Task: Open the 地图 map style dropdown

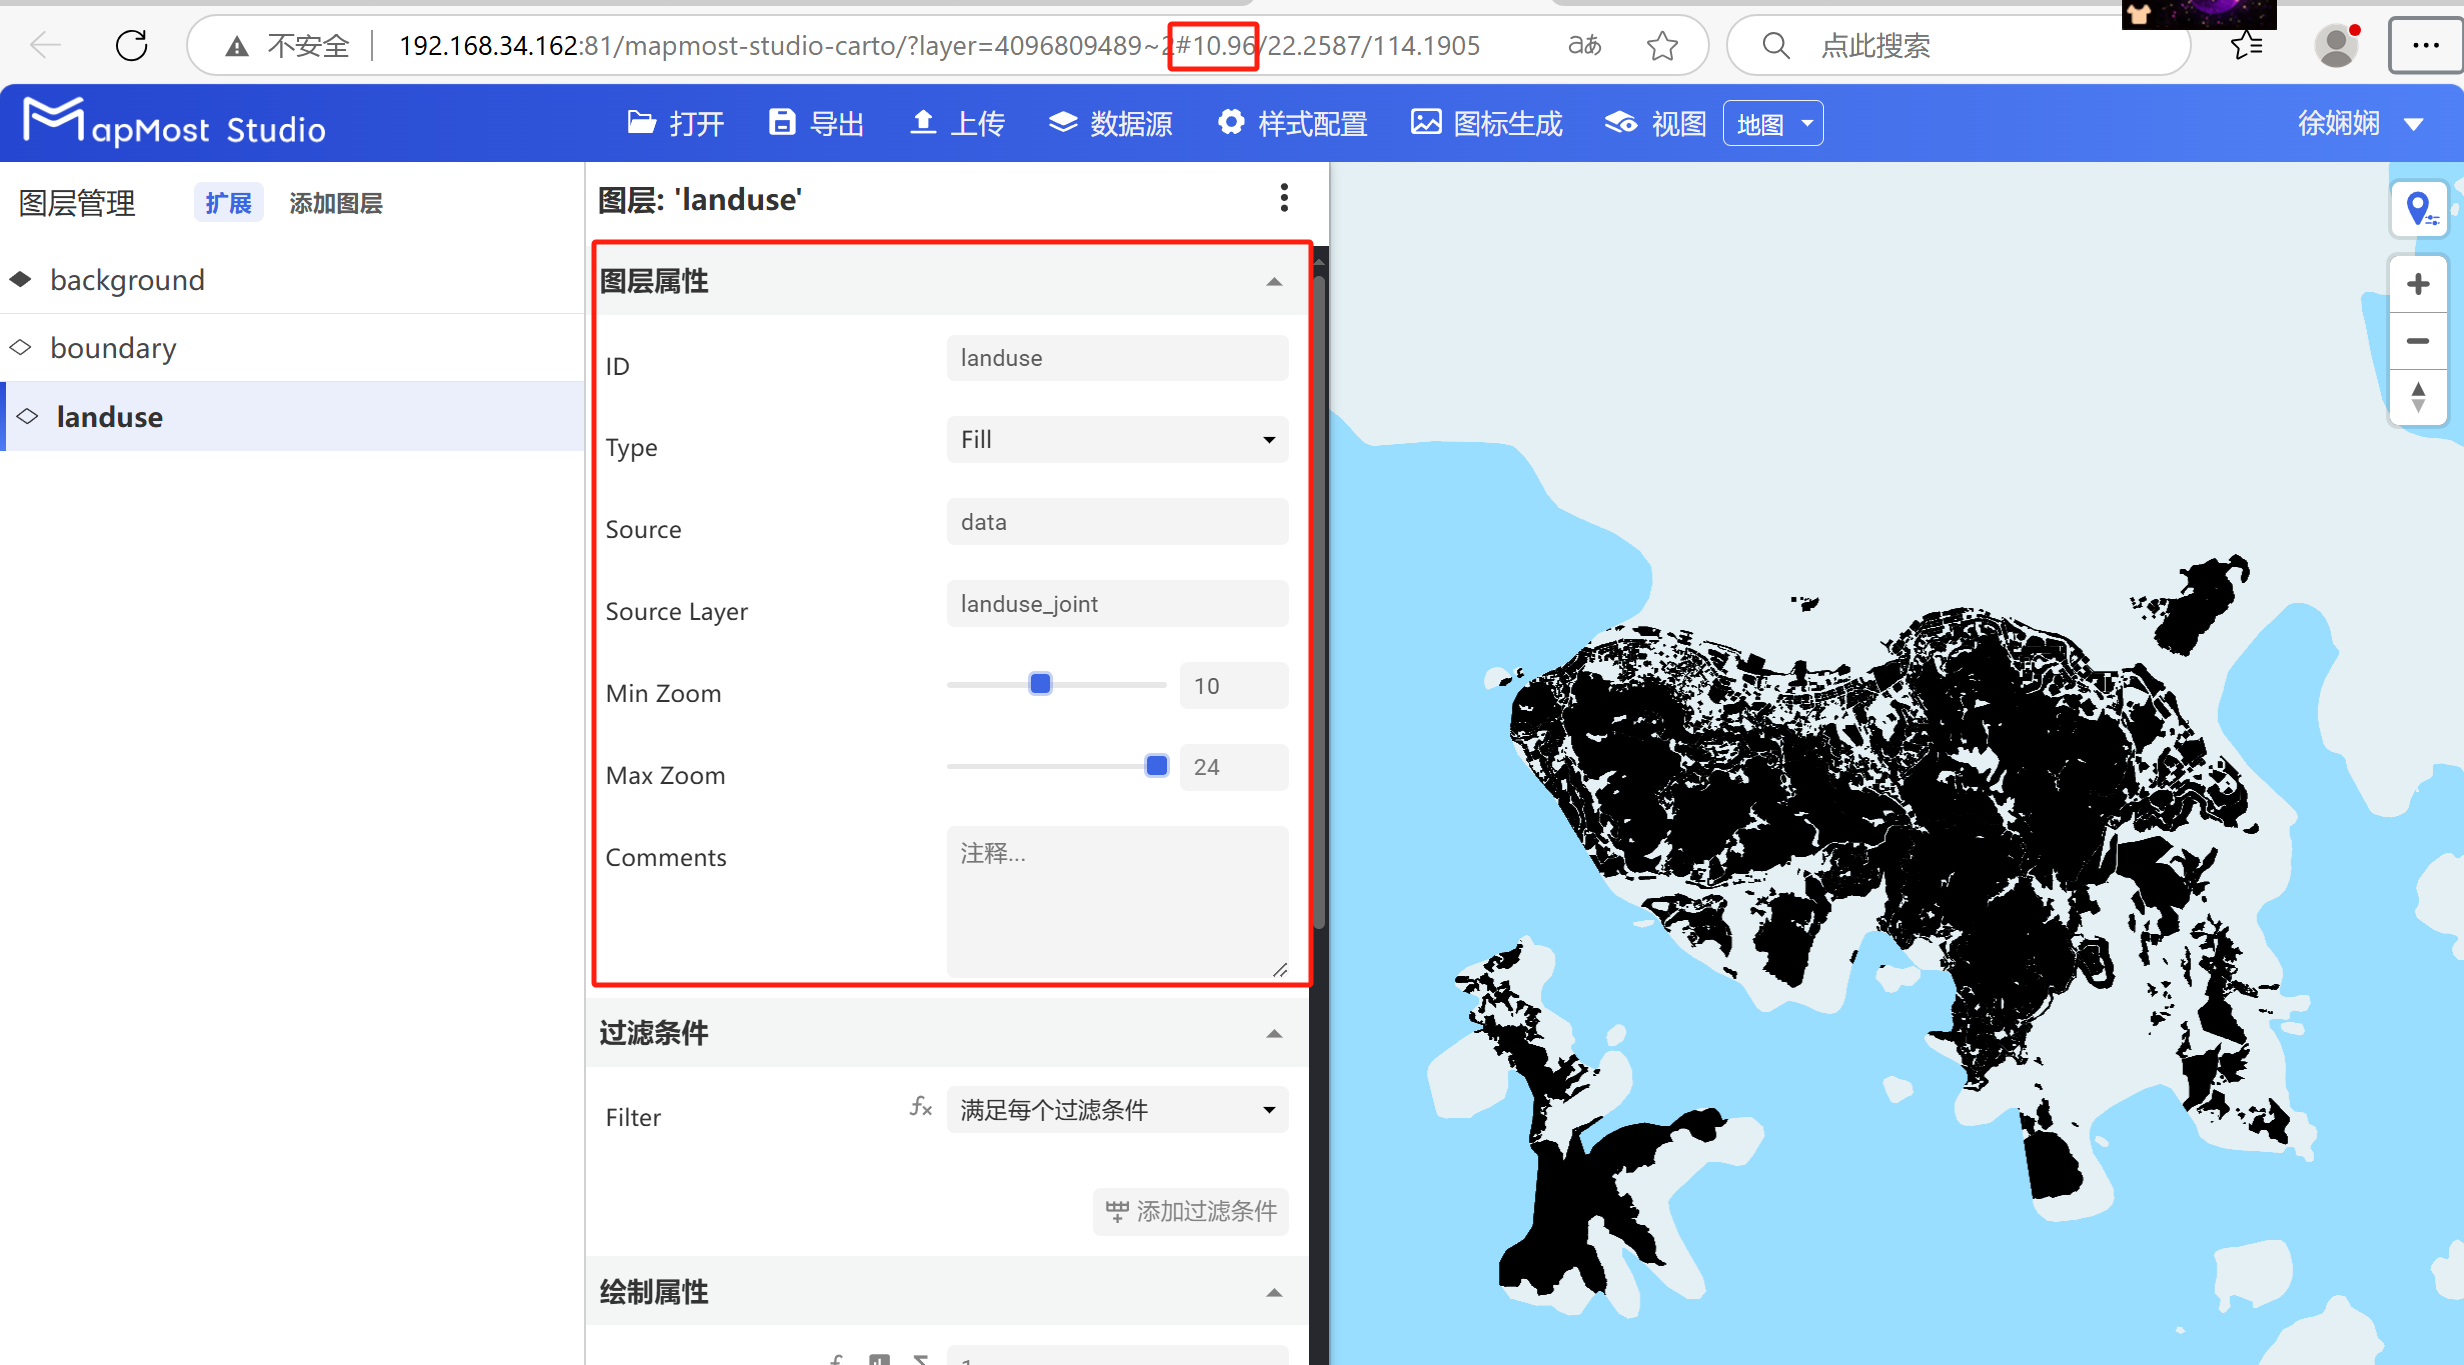Action: click(x=1772, y=122)
